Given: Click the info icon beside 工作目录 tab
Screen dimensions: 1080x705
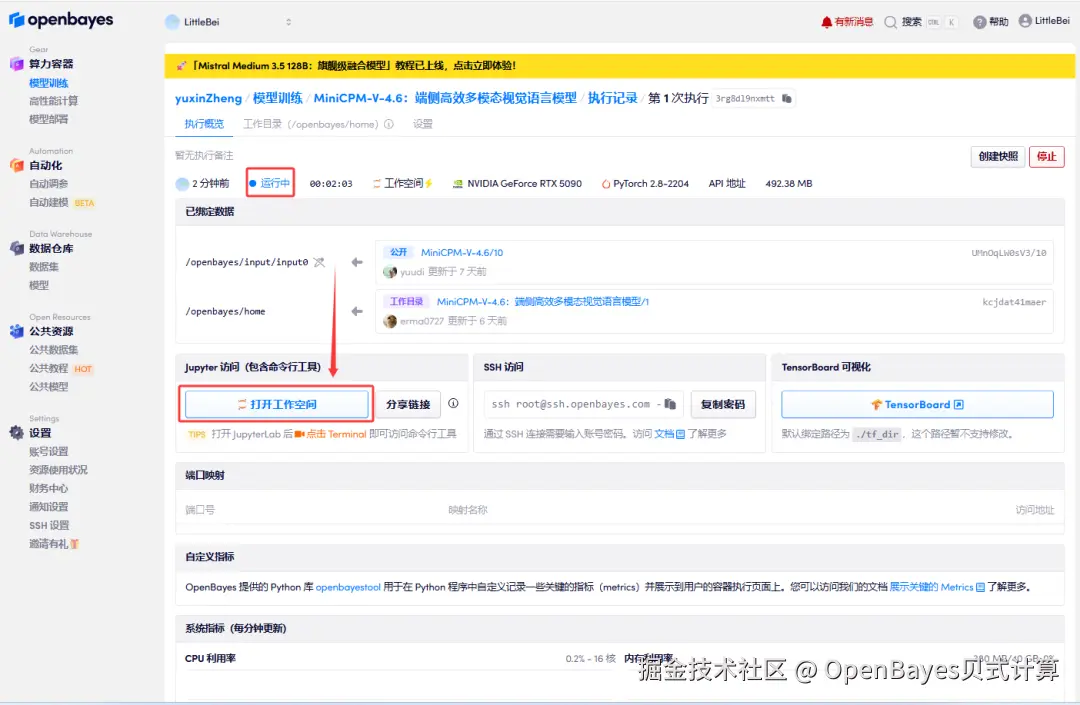Looking at the screenshot, I should tap(388, 124).
